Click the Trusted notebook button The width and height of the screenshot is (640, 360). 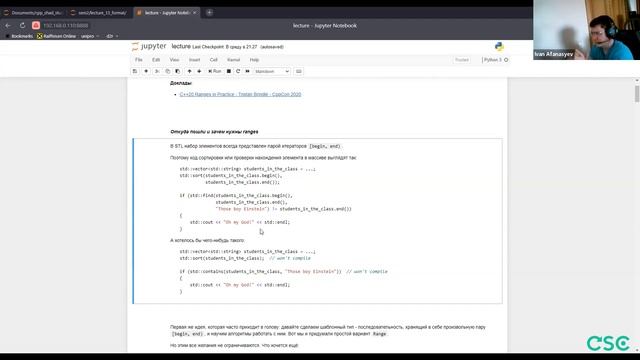tap(462, 60)
